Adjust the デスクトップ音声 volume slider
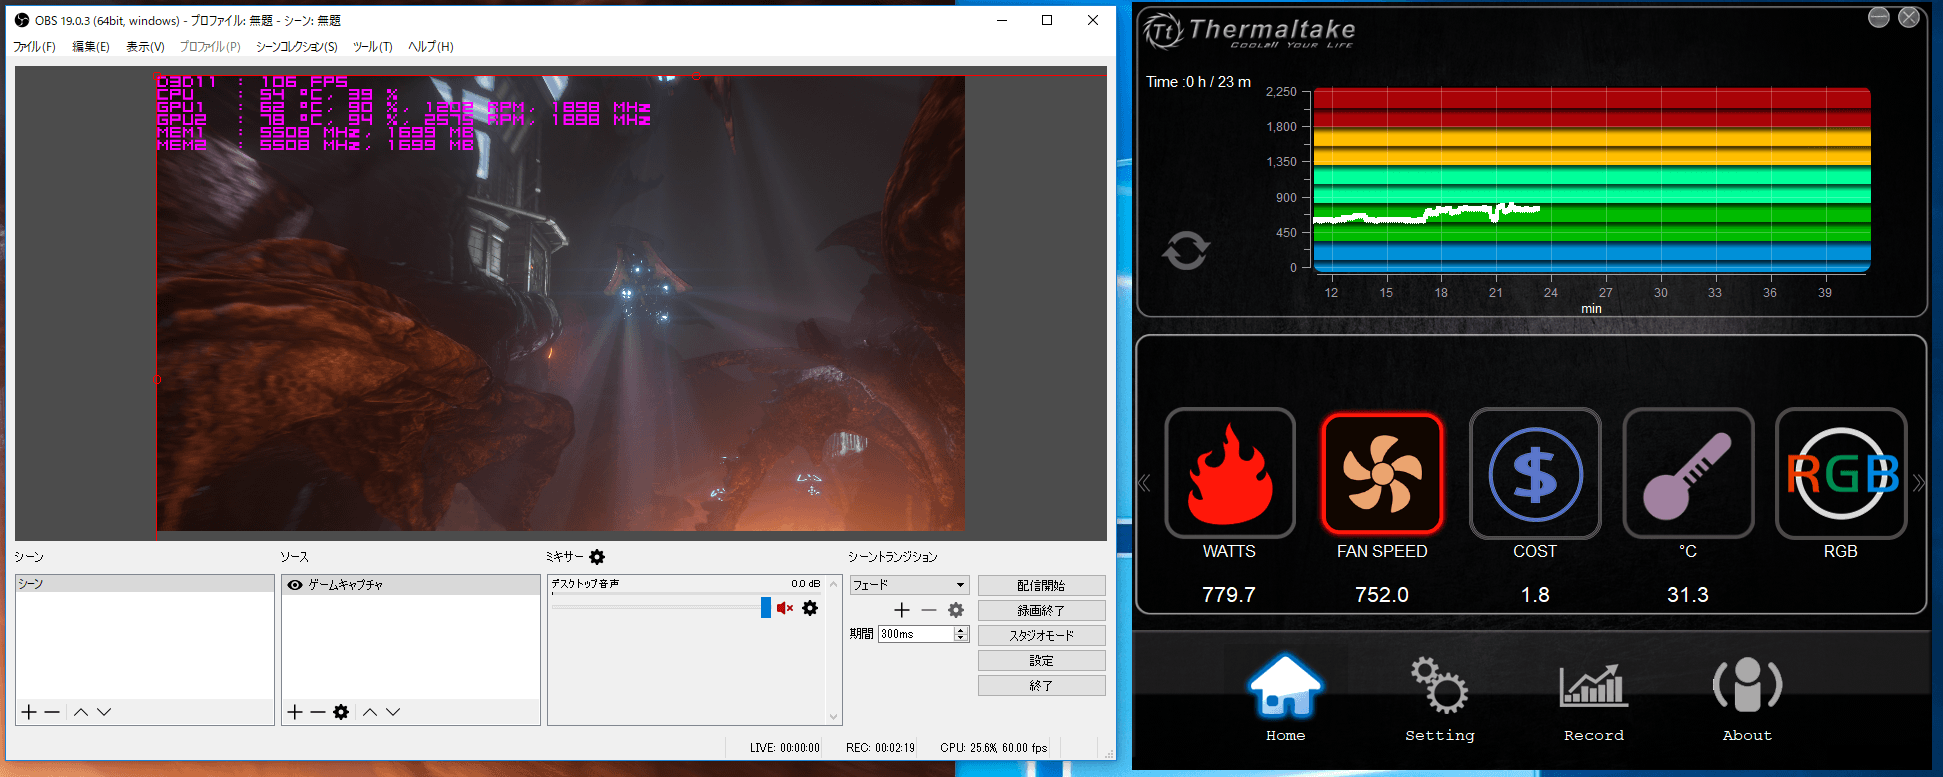The image size is (1943, 777). (766, 608)
